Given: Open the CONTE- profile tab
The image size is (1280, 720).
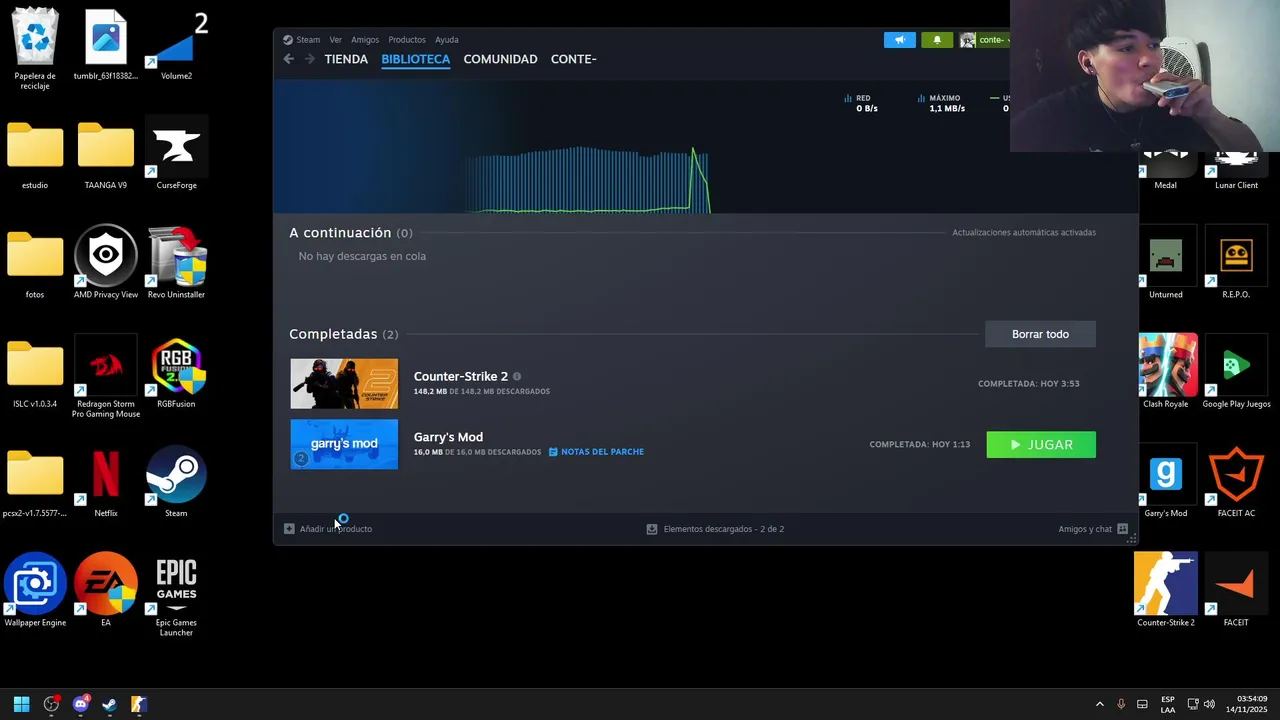Looking at the screenshot, I should [x=574, y=59].
